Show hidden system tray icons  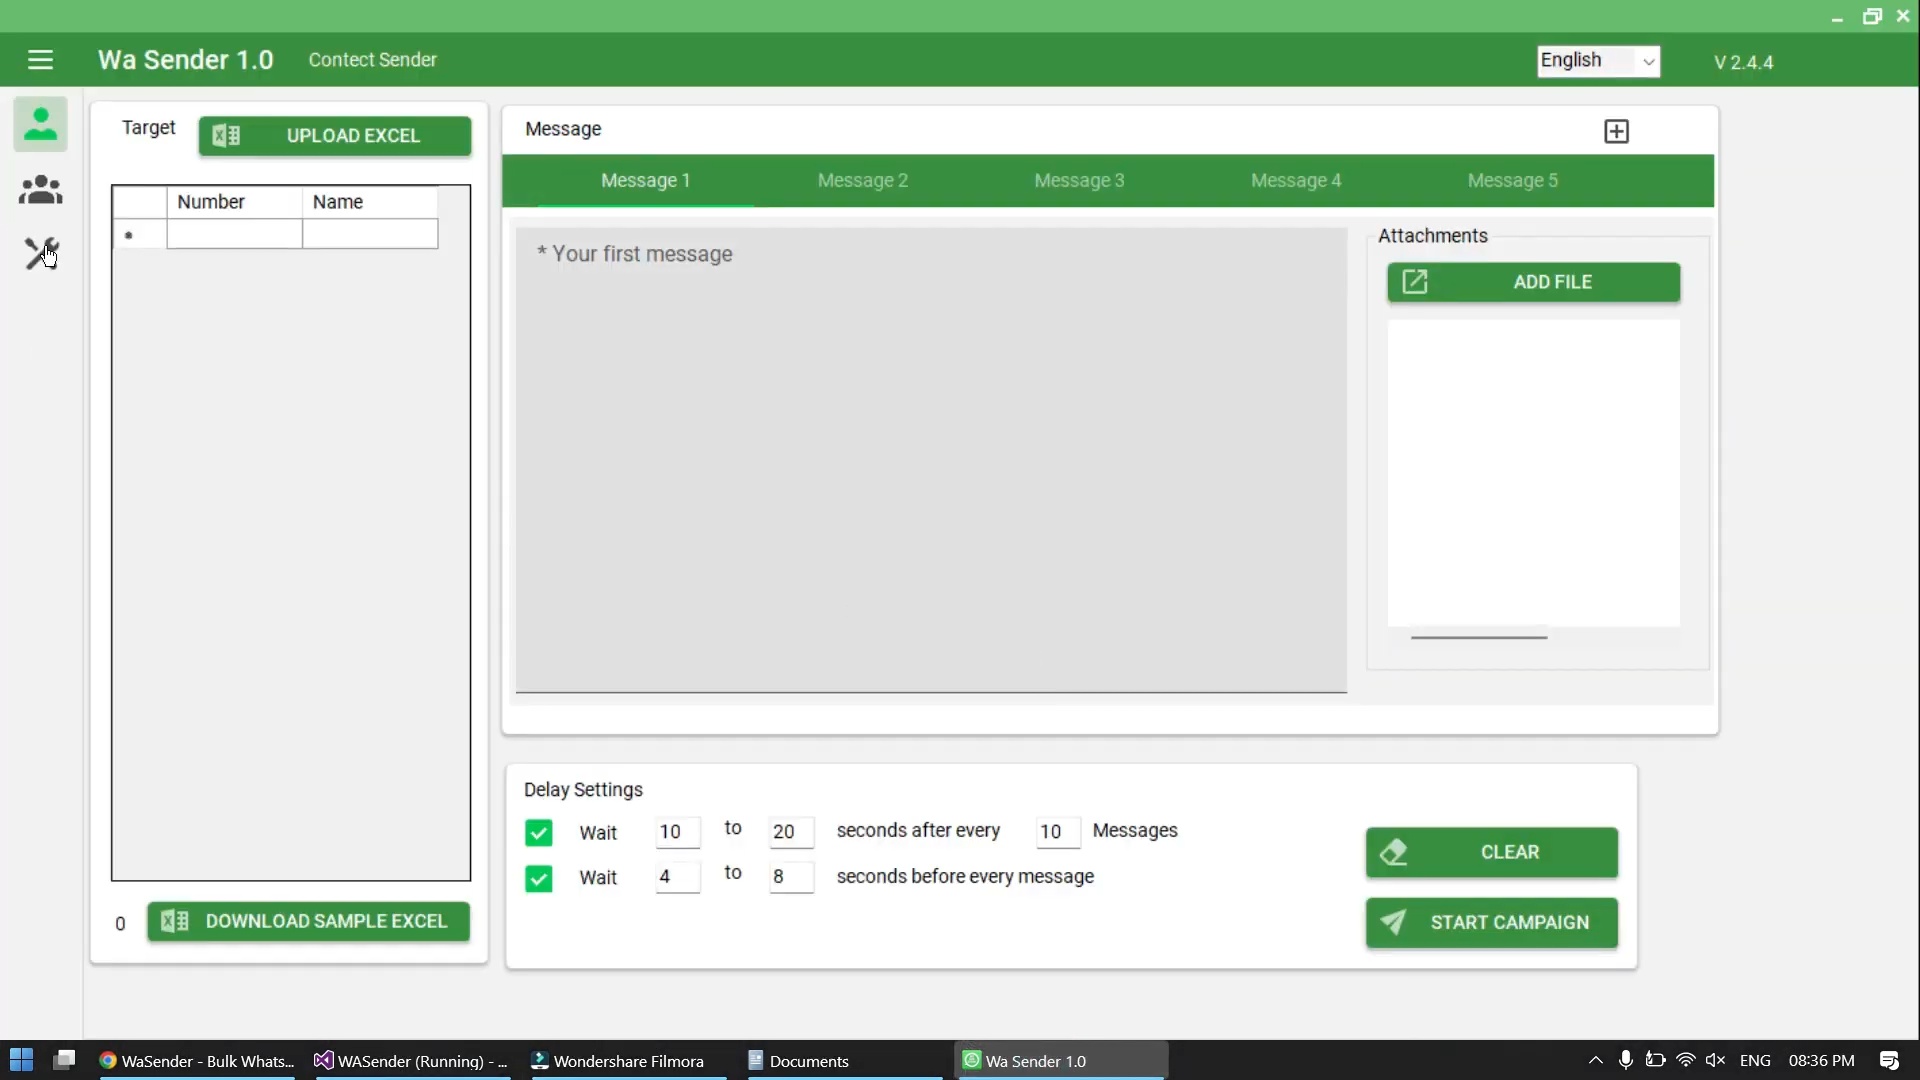pyautogui.click(x=1595, y=1060)
